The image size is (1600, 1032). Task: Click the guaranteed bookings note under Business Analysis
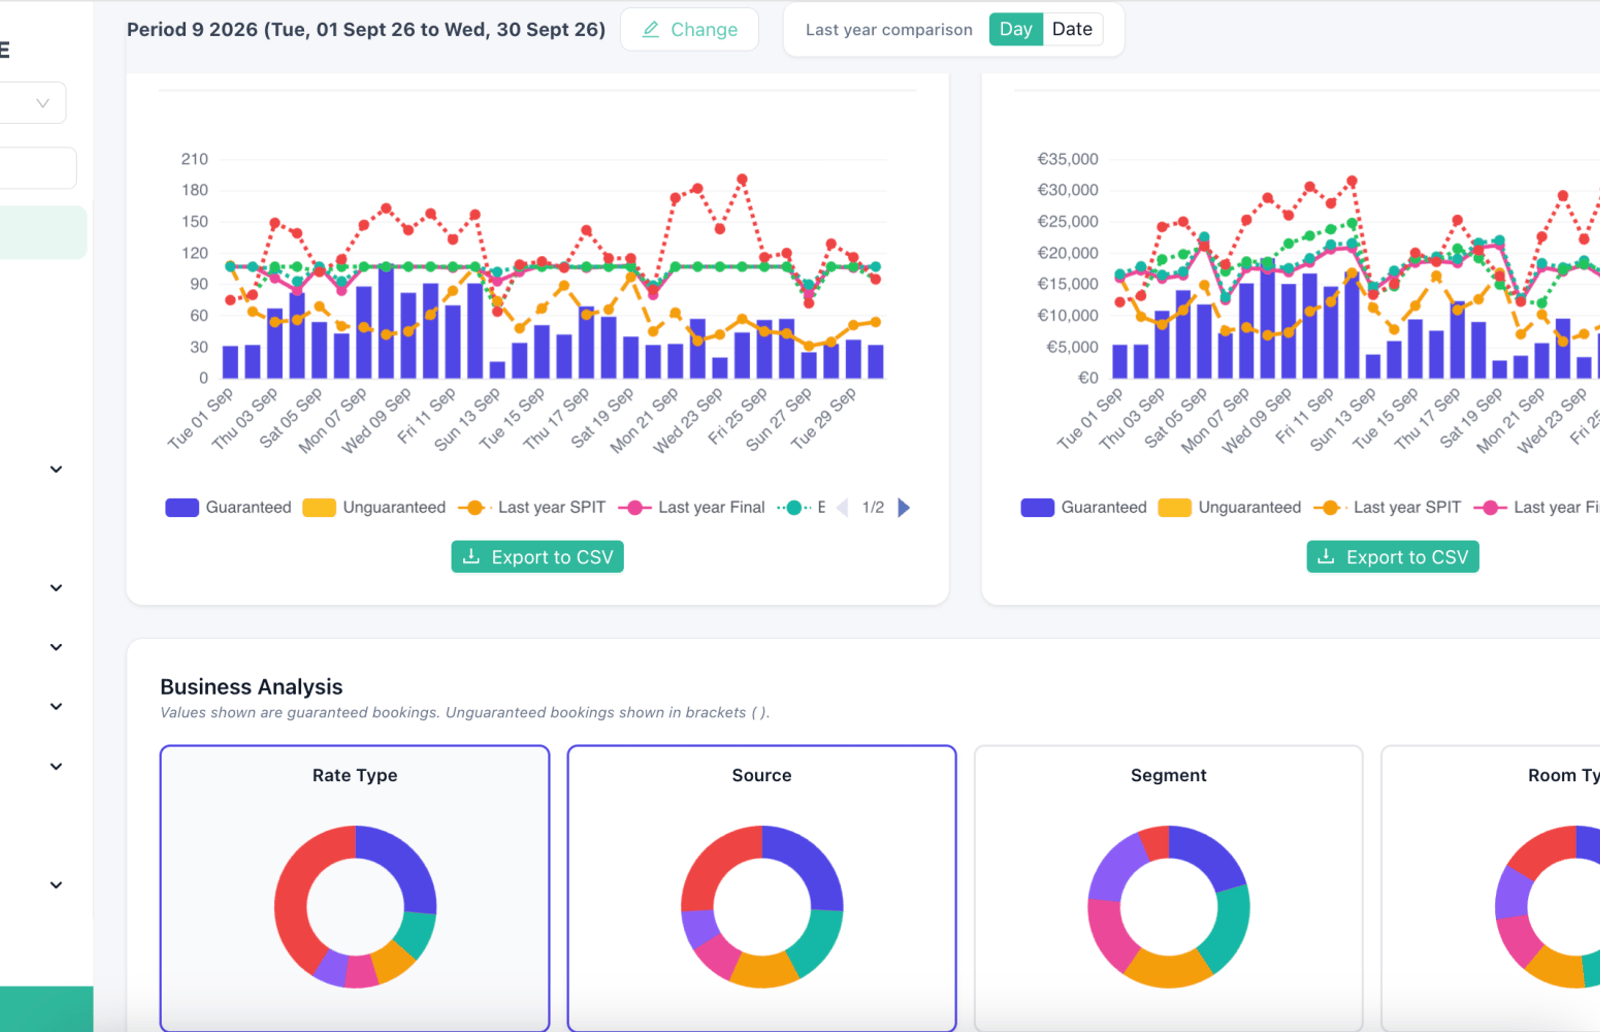pos(465,713)
